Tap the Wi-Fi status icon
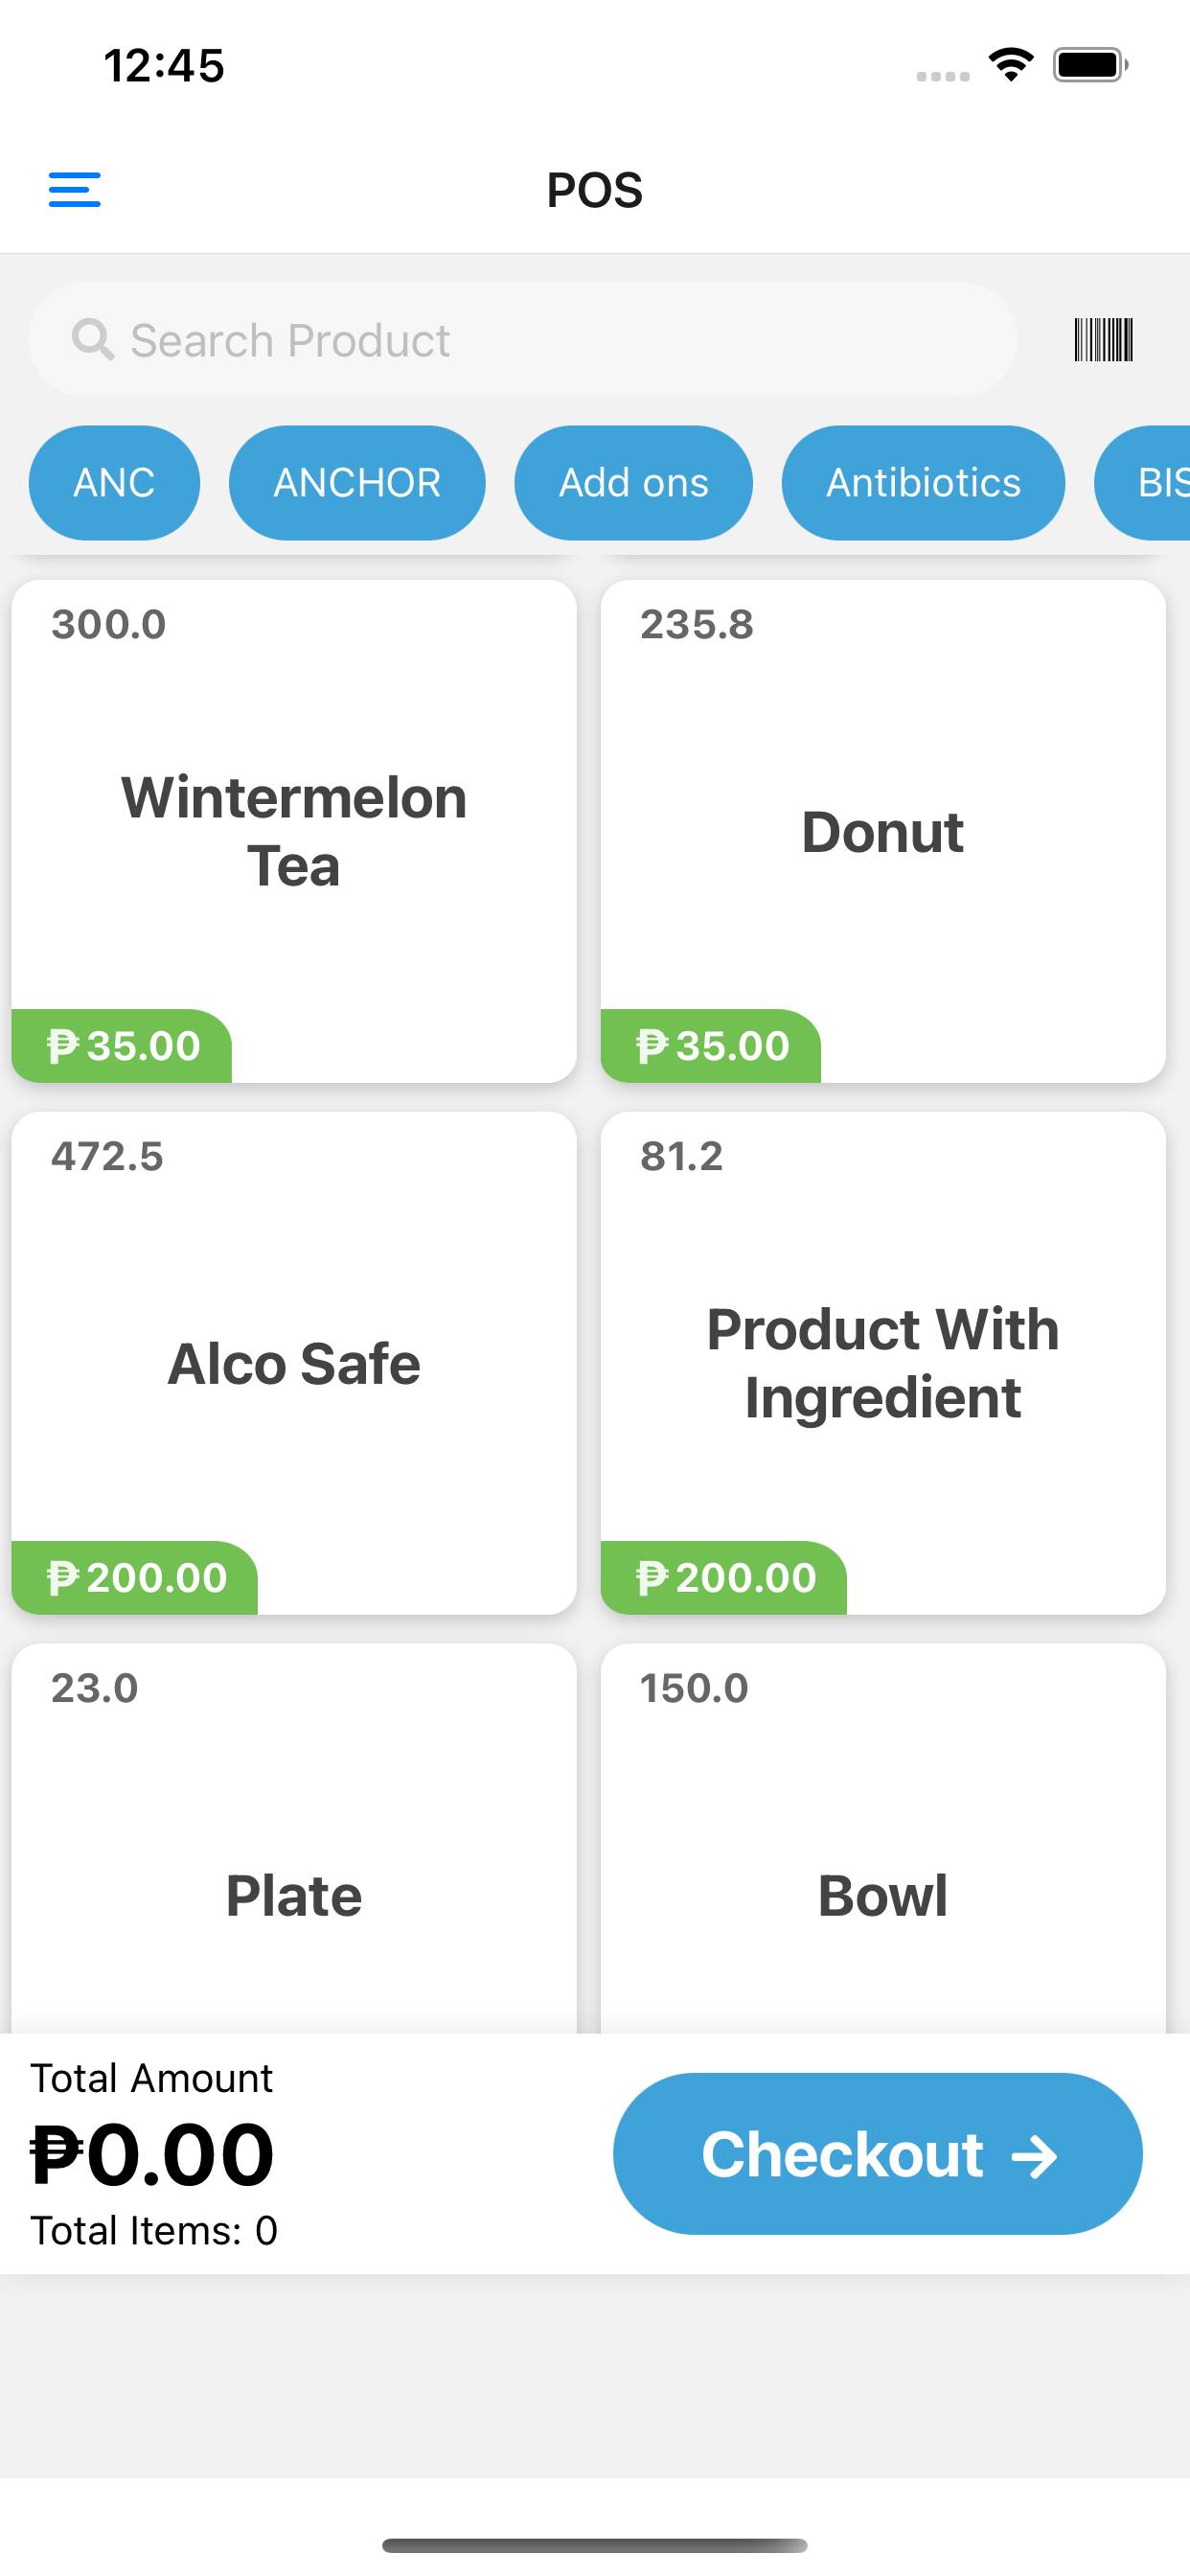 click(1011, 65)
